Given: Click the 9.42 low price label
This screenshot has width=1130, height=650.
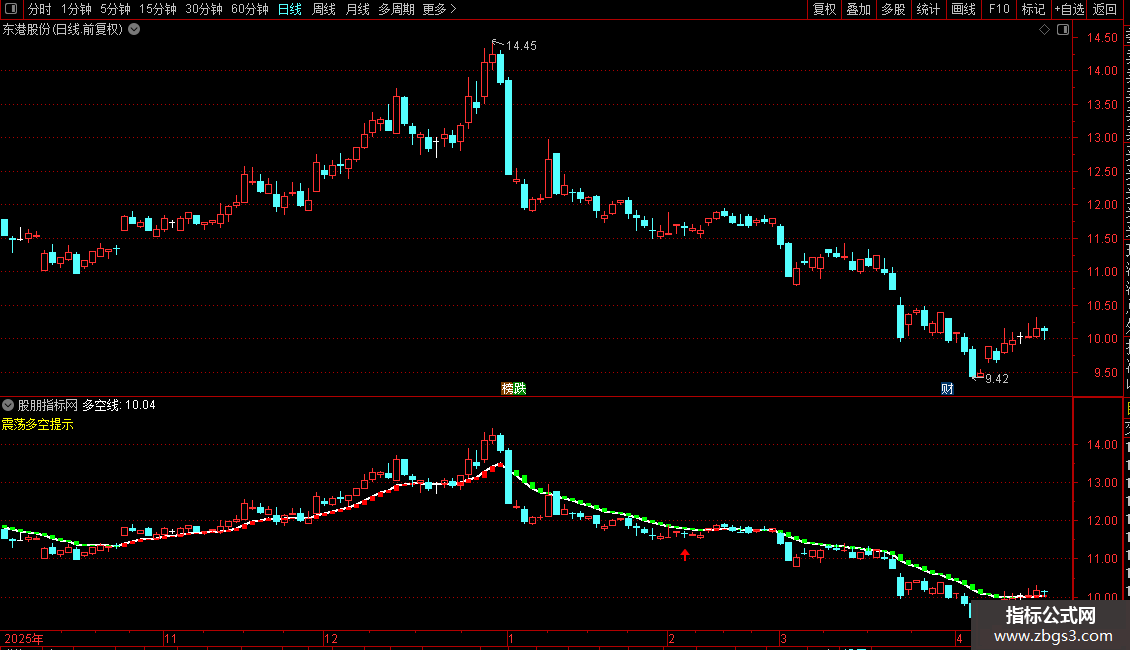Looking at the screenshot, I should click(x=997, y=379).
